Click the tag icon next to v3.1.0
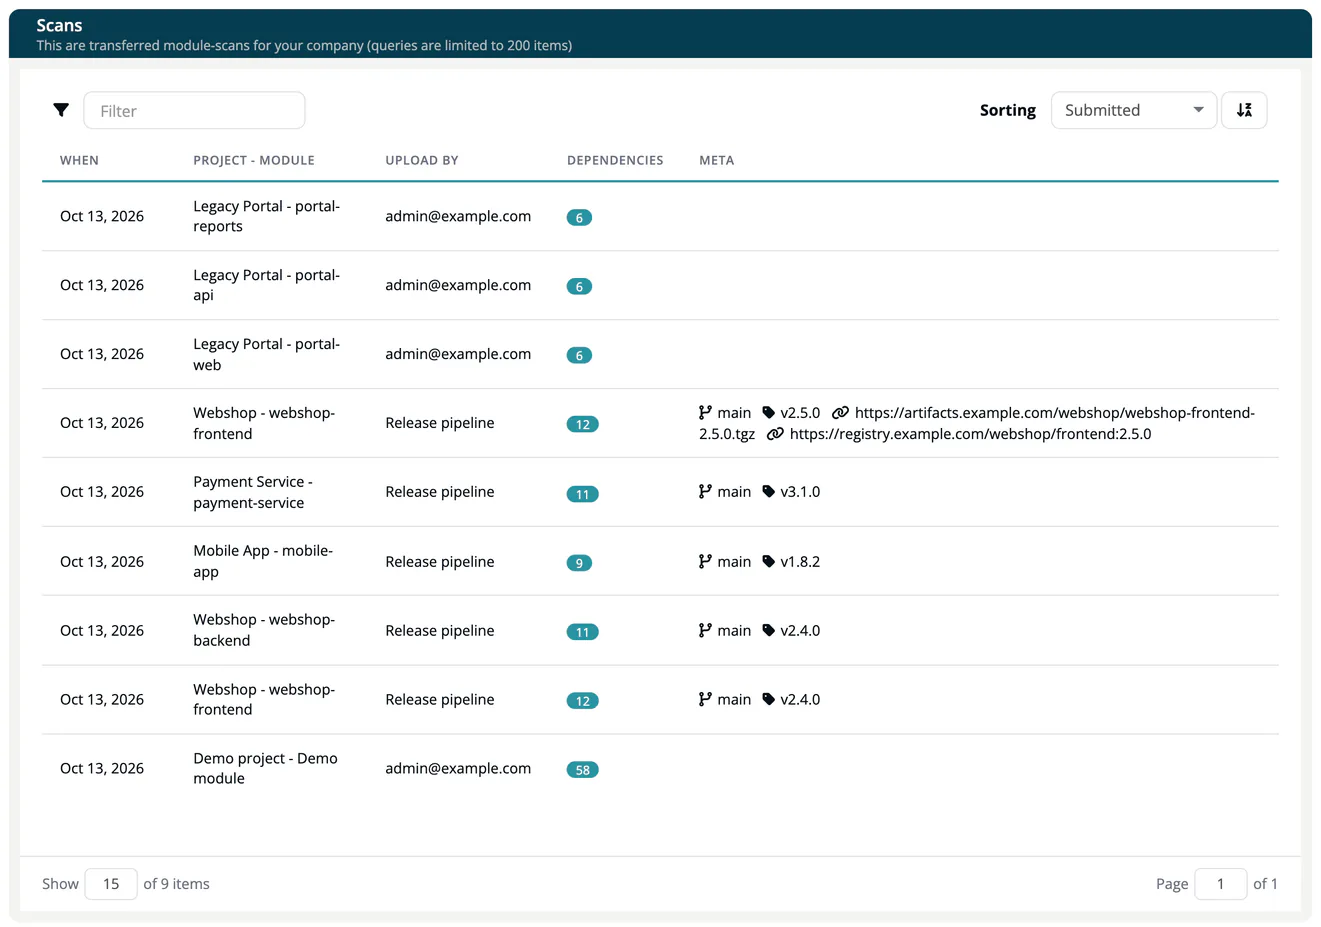The width and height of the screenshot is (1321, 927). click(x=768, y=491)
